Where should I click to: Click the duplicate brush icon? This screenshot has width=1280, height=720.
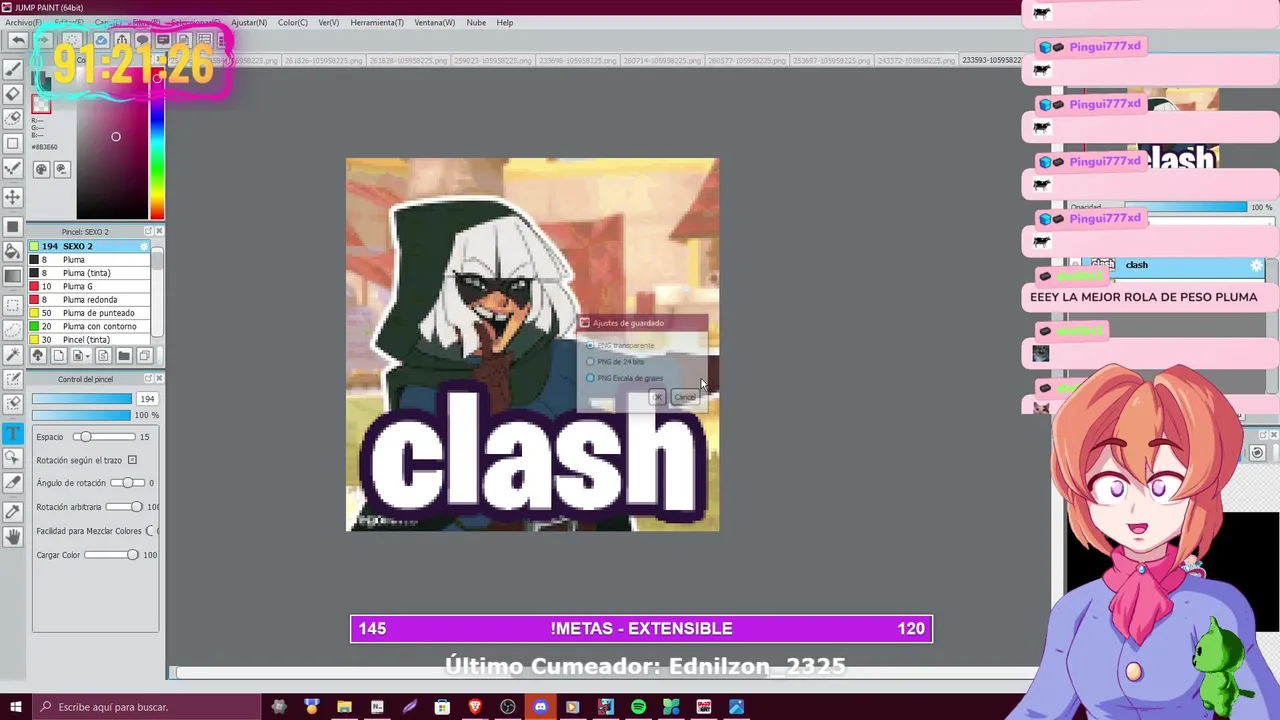click(x=145, y=355)
